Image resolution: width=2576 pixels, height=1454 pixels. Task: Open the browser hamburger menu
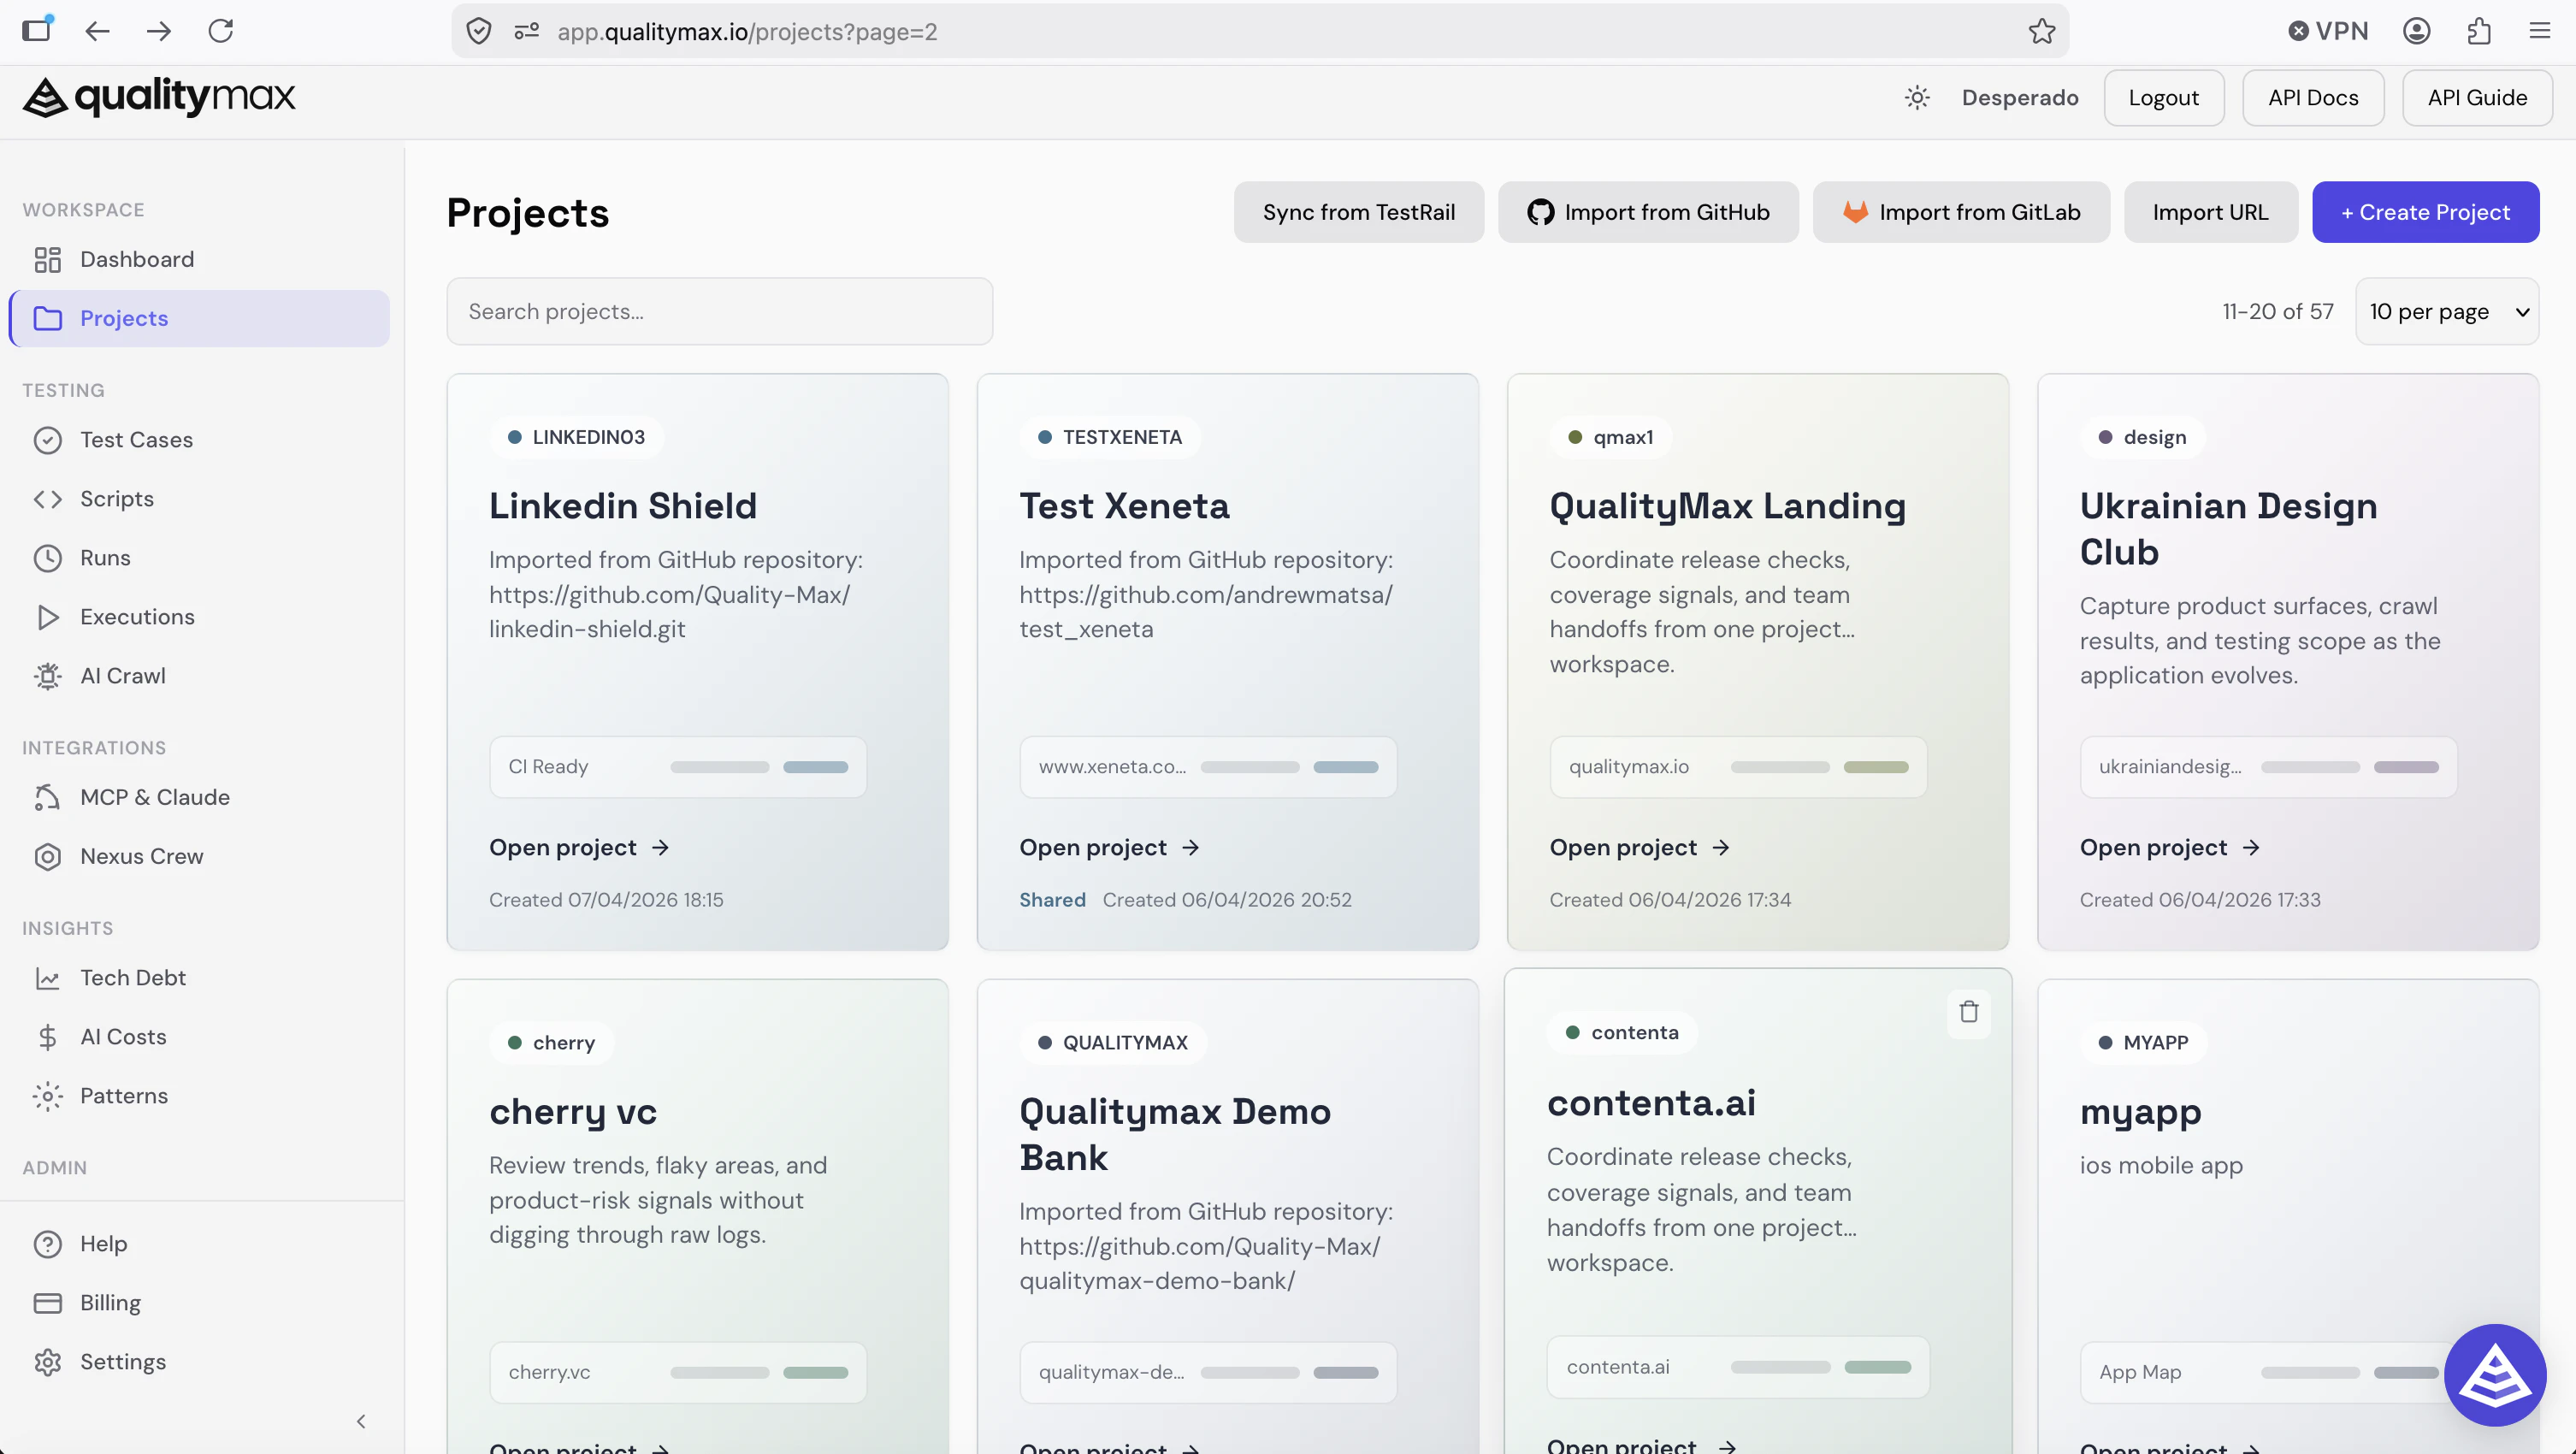tap(2540, 31)
